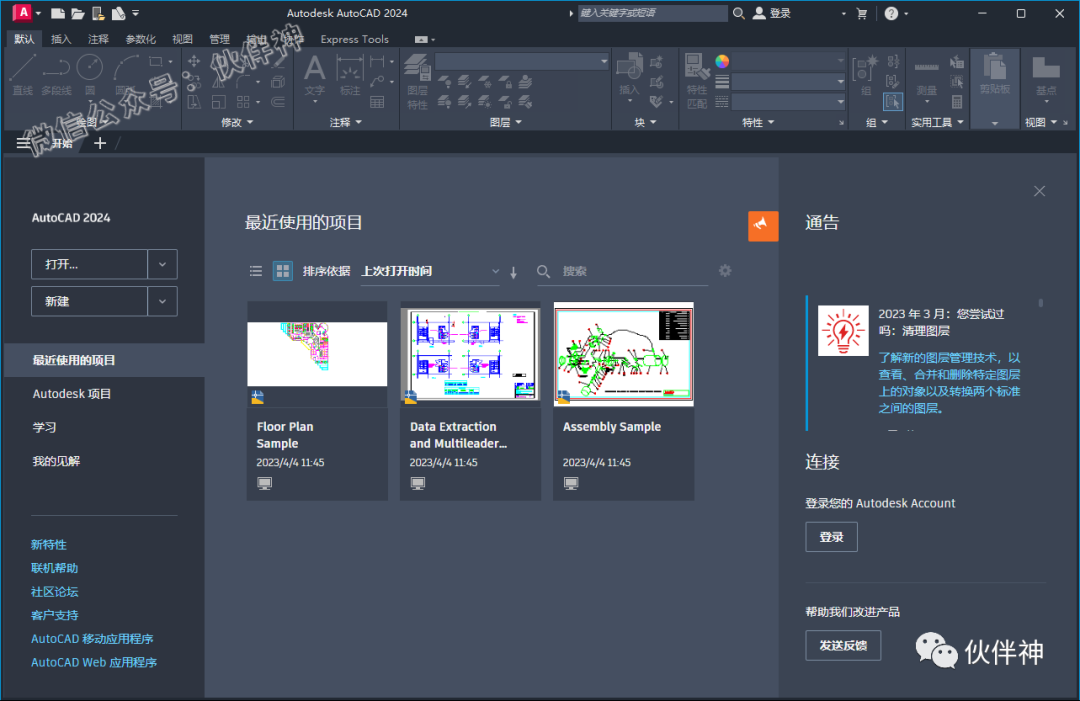
Task: Expand the 块 ribbon panel
Action: coord(645,122)
